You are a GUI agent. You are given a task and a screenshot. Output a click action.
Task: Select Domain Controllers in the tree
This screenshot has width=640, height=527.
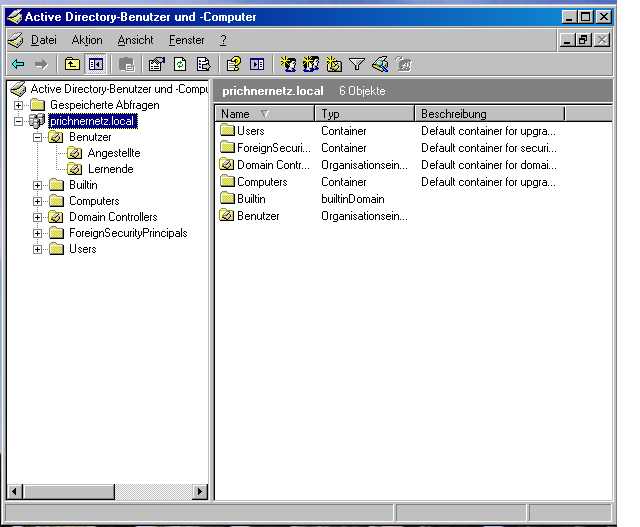pyautogui.click(x=113, y=217)
